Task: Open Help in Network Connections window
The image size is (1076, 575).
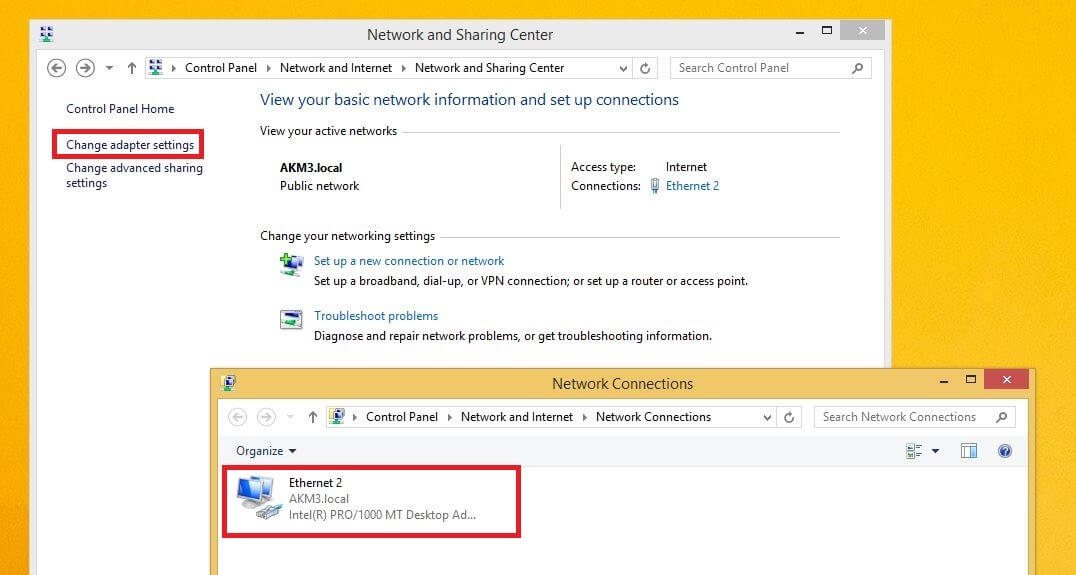Action: 1005,451
